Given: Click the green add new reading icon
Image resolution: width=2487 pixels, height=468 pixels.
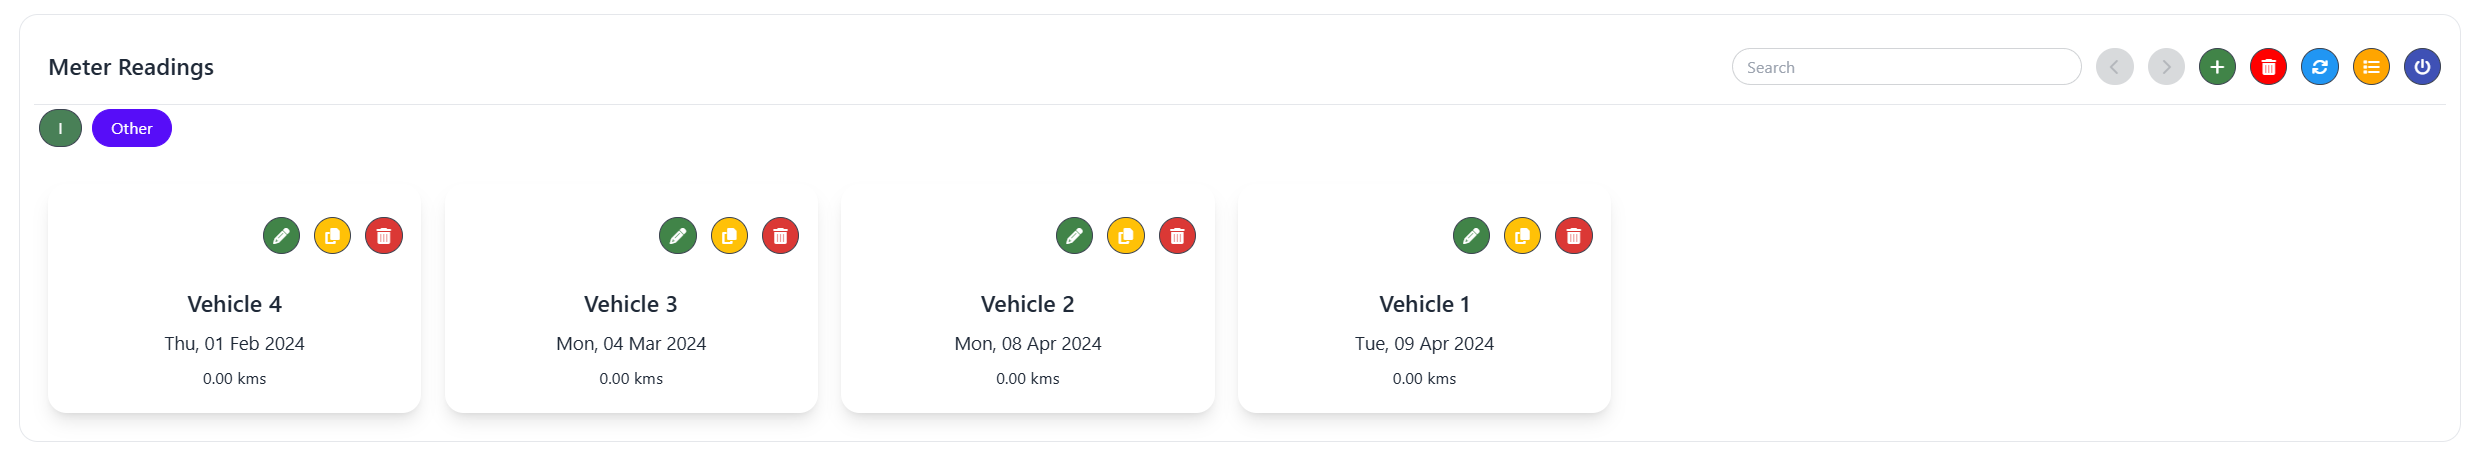Looking at the screenshot, I should [2217, 67].
